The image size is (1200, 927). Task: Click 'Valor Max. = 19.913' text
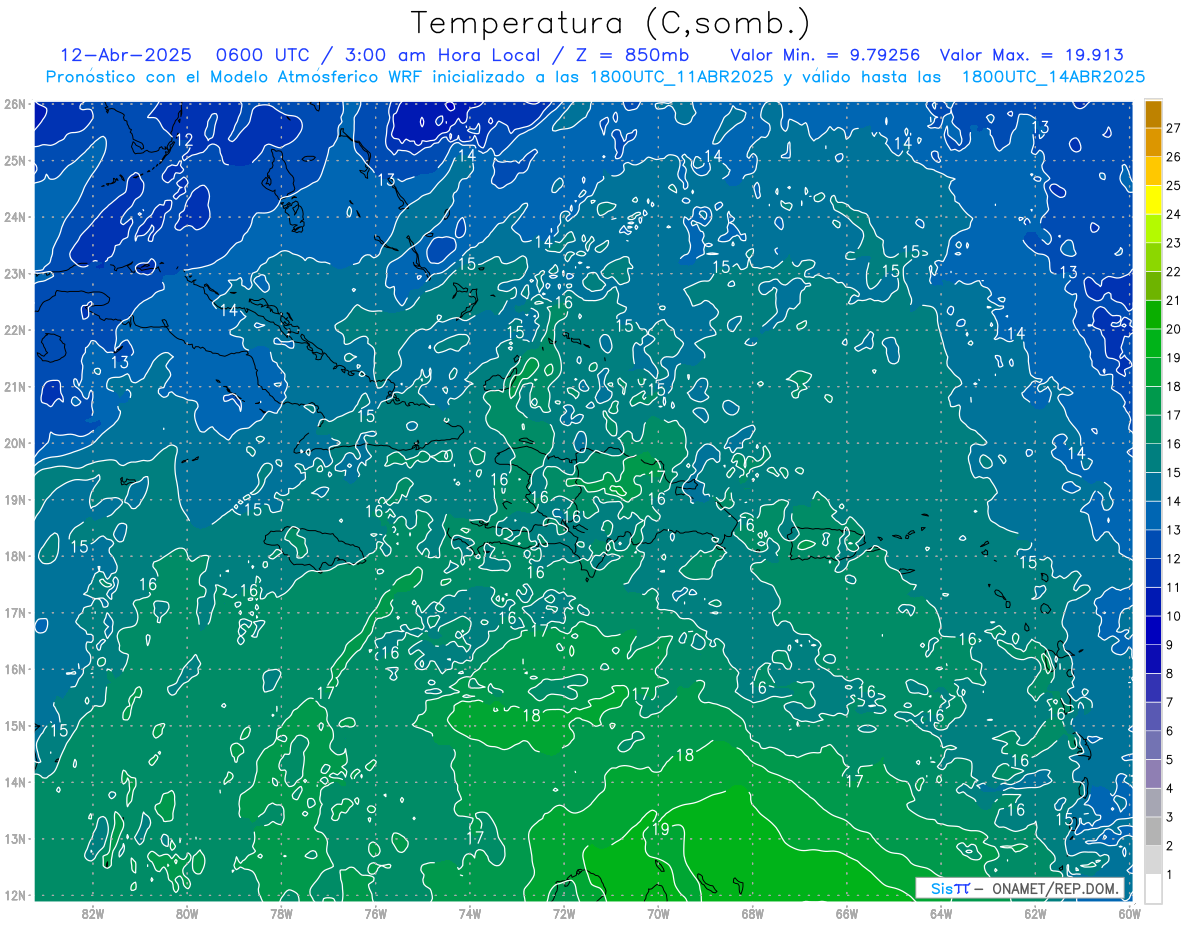coord(1032,55)
